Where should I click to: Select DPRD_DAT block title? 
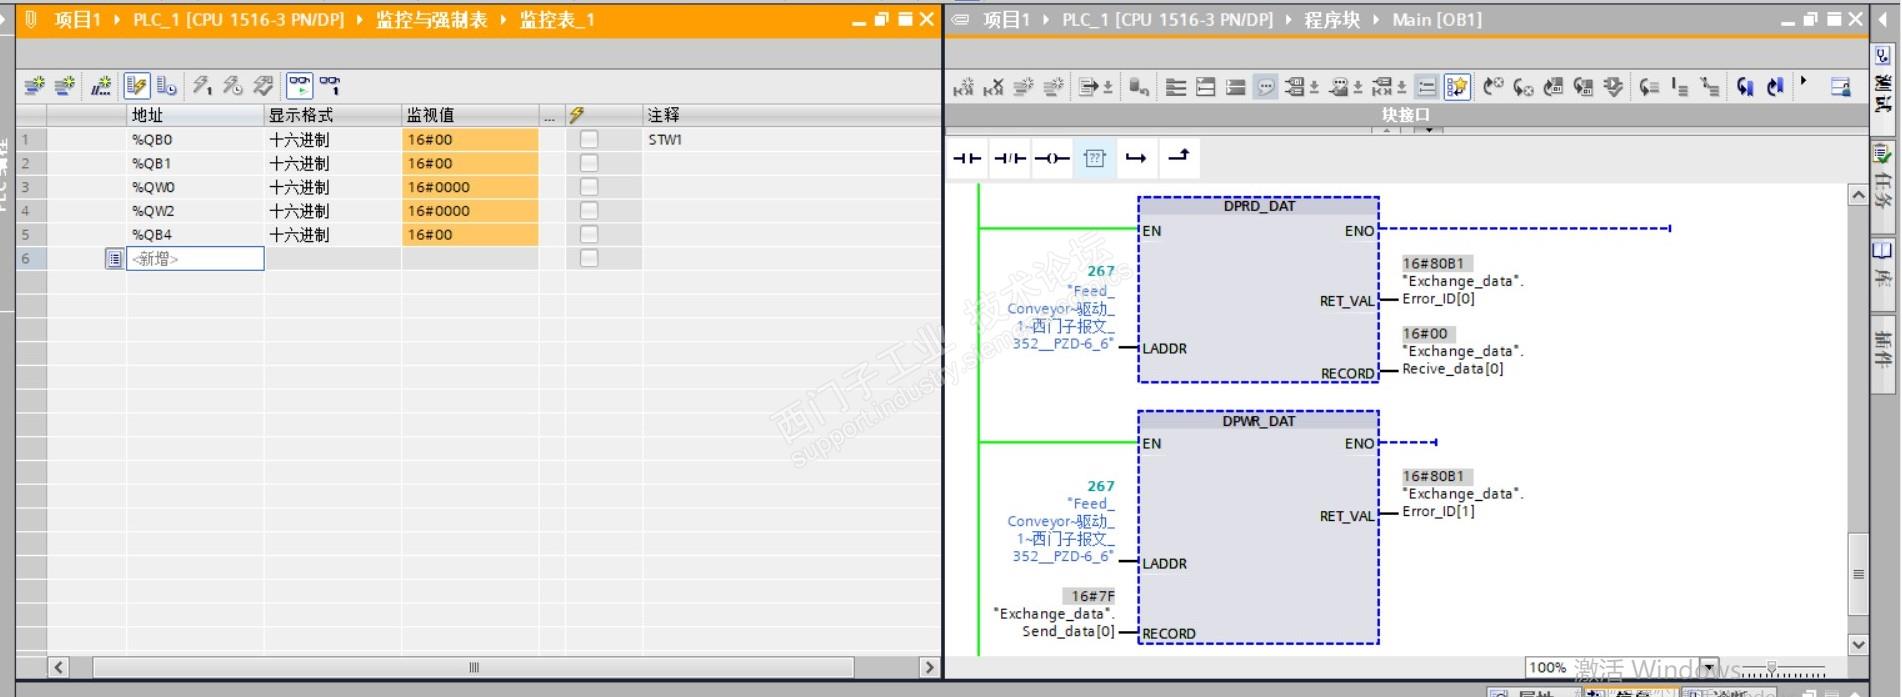1259,206
